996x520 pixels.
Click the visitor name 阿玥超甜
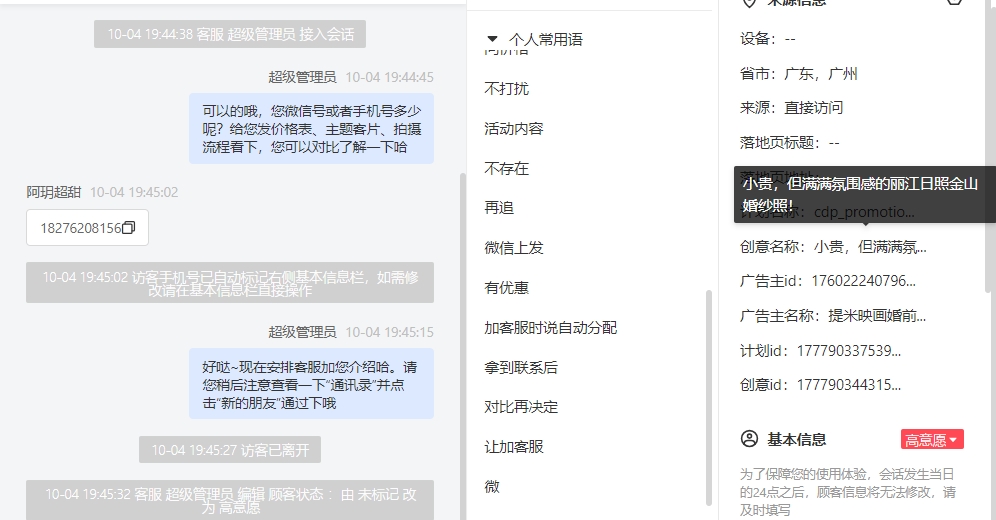point(53,192)
